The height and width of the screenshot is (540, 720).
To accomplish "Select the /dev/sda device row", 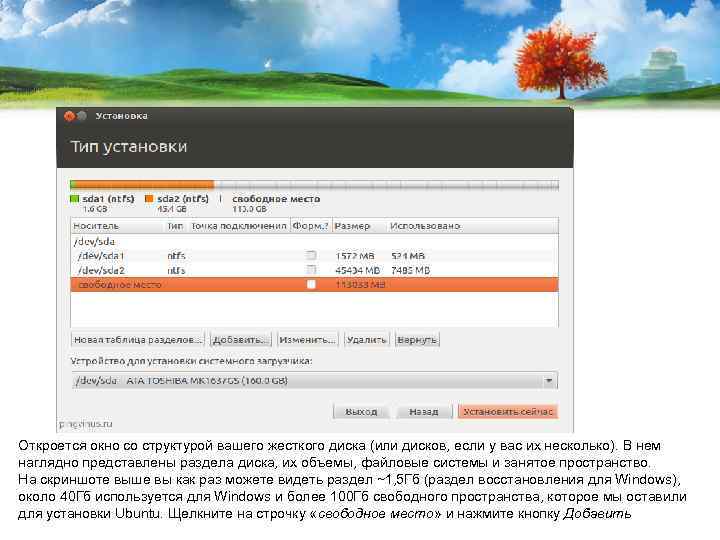I will pos(315,241).
